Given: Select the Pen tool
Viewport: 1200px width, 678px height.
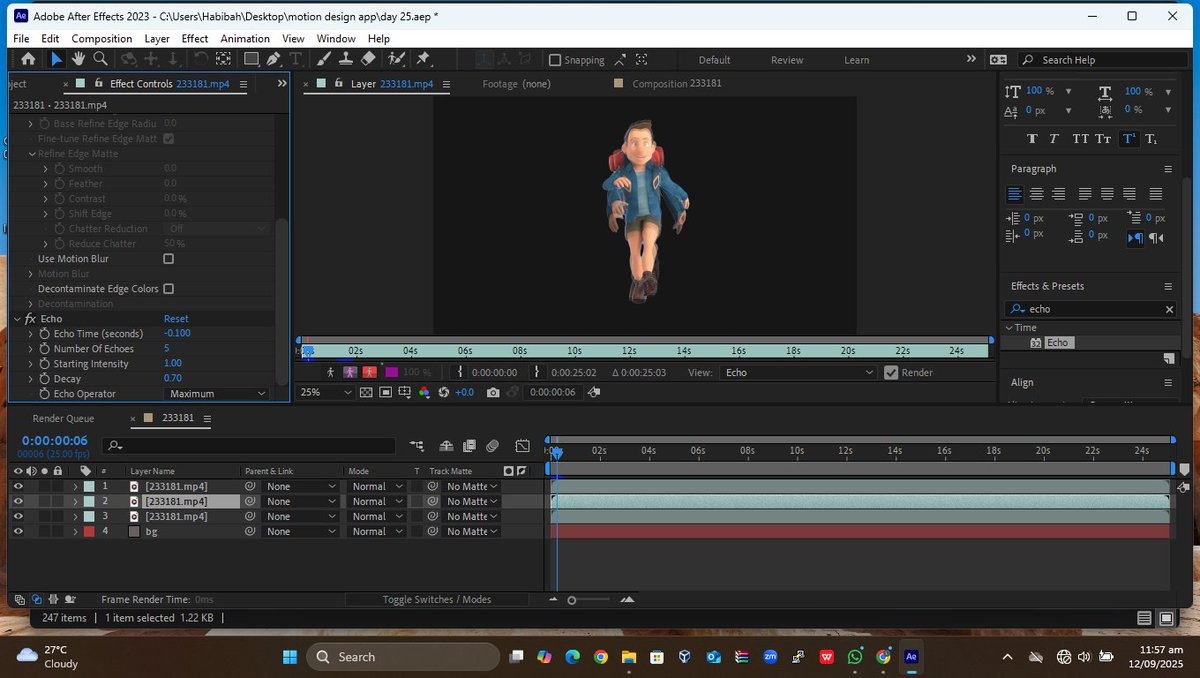Looking at the screenshot, I should coord(274,59).
